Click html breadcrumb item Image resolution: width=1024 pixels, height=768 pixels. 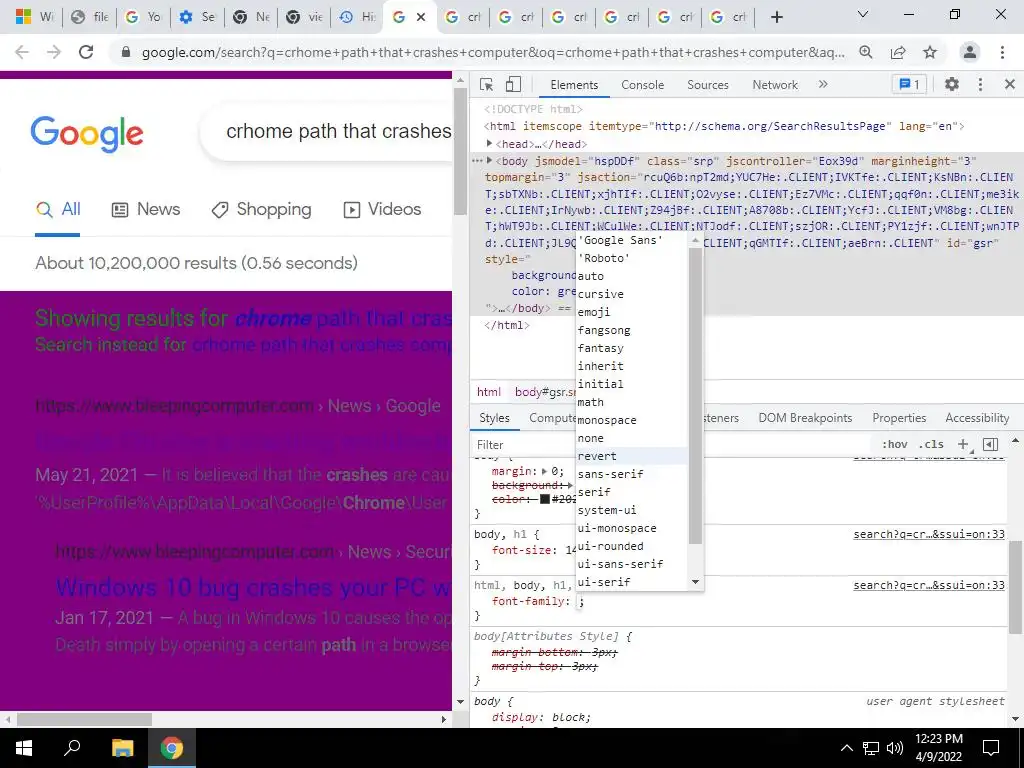pos(488,392)
